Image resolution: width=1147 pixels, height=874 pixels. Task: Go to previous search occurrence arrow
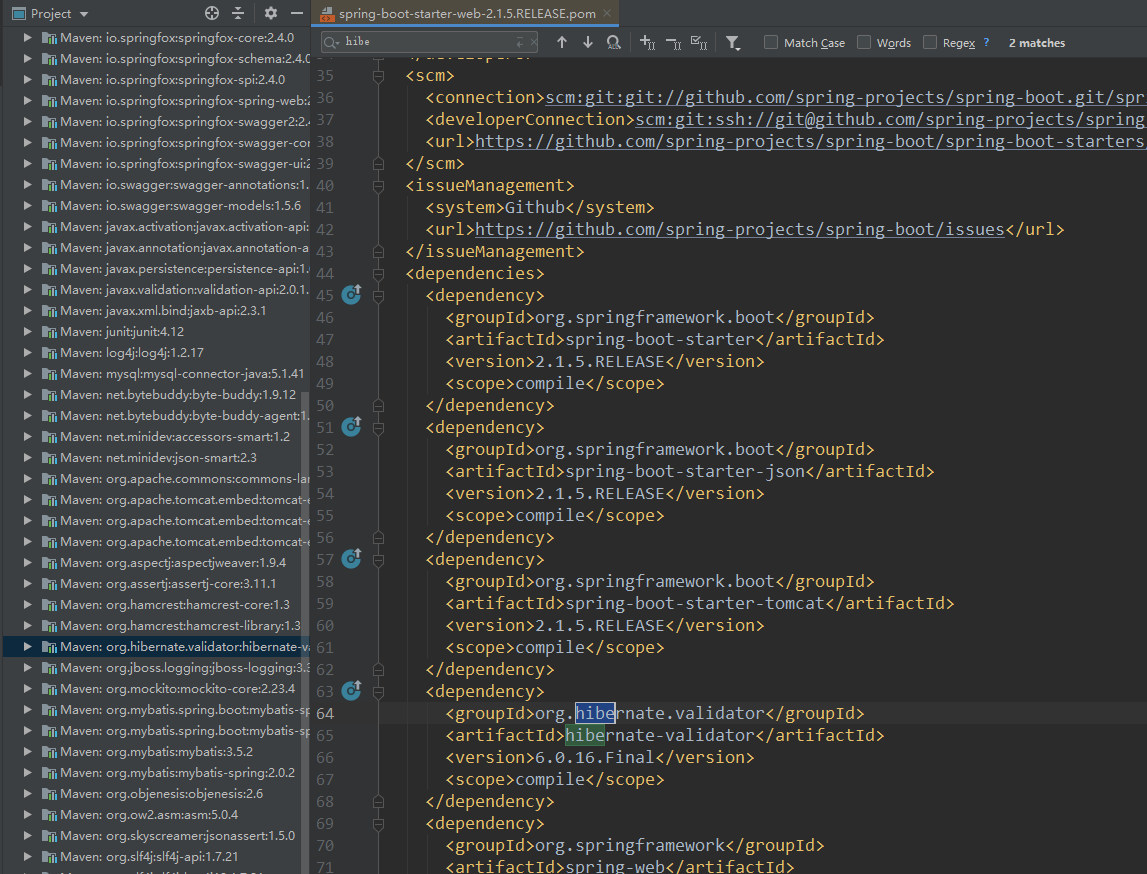point(562,42)
